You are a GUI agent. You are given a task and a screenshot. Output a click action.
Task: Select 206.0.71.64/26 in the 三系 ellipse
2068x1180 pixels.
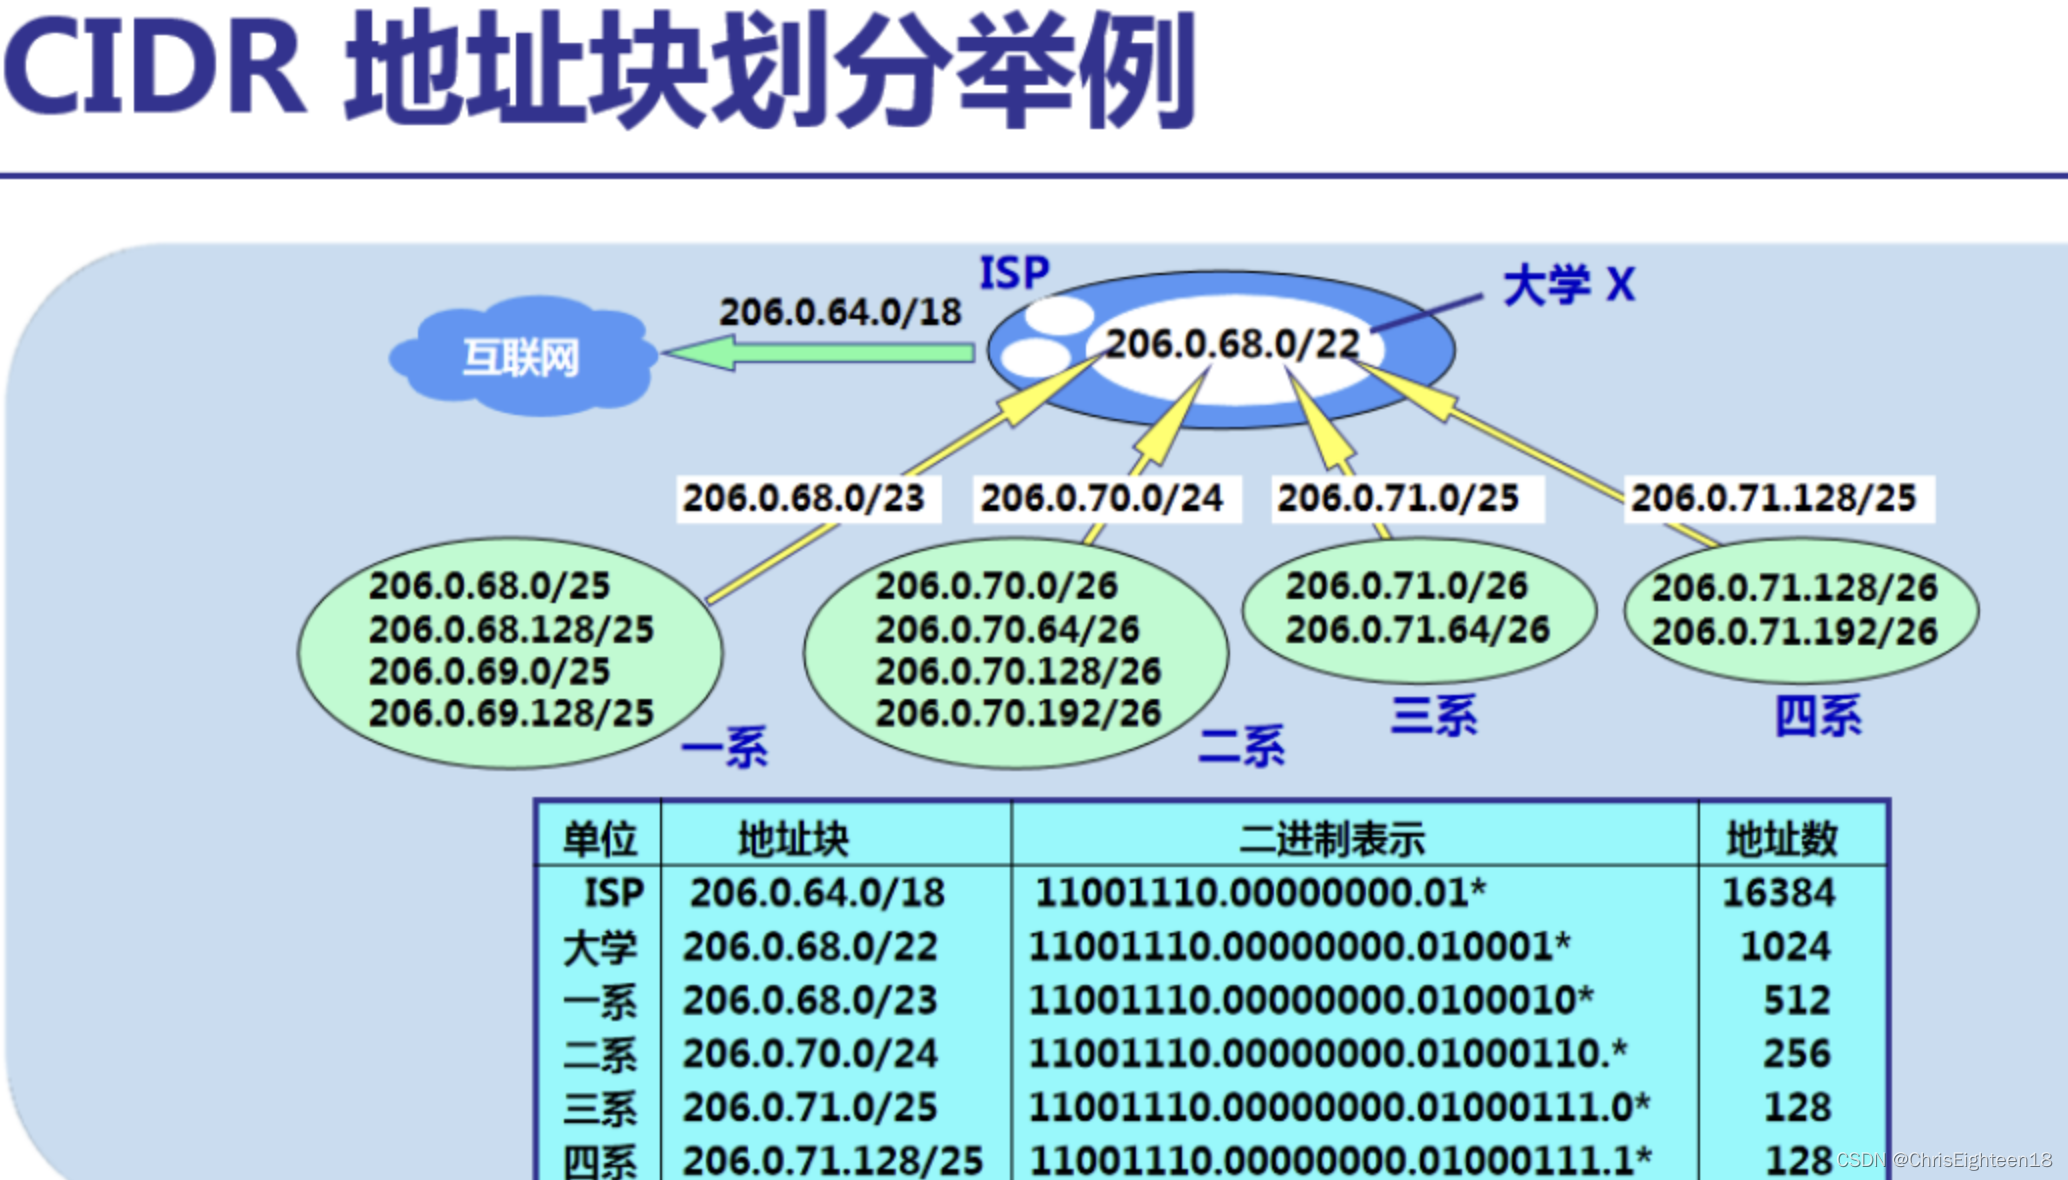coord(1418,630)
